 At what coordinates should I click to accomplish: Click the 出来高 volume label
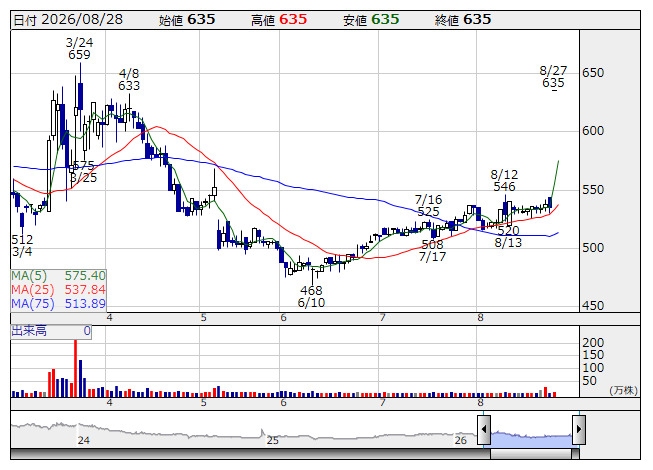(x=29, y=331)
